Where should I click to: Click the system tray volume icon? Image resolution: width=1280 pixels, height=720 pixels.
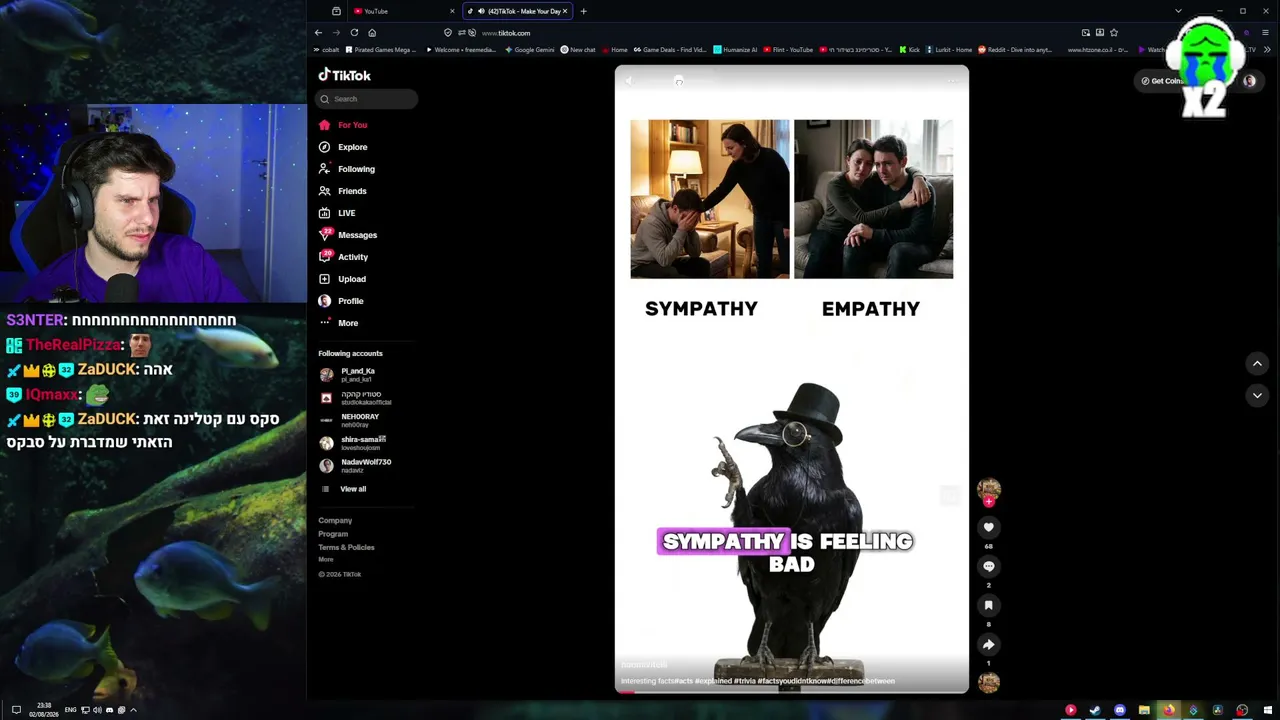click(97, 710)
